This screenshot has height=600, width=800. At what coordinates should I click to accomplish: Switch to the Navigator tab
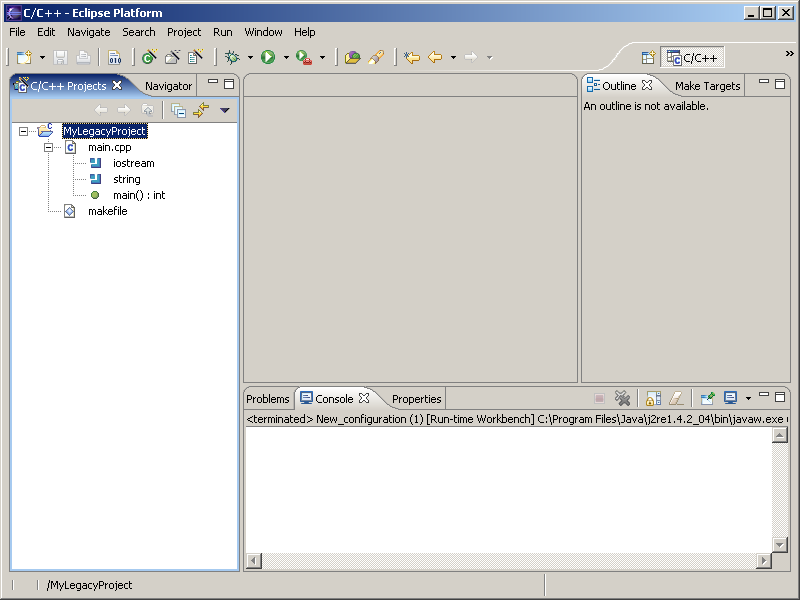[168, 86]
